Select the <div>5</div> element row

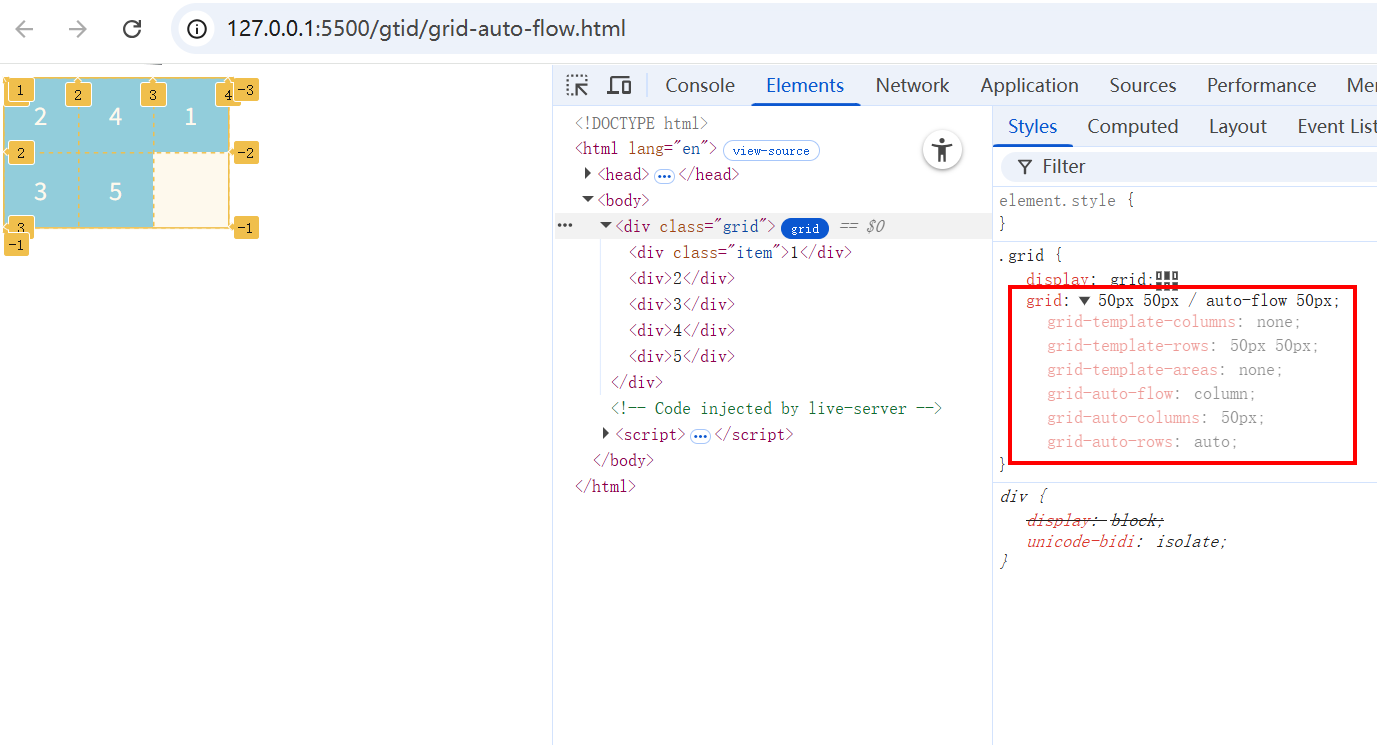(x=682, y=356)
